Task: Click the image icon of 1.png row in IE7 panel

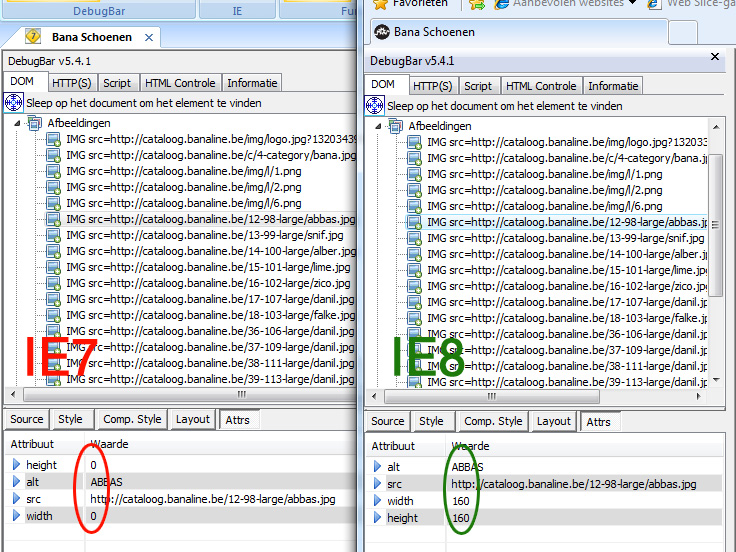Action: pyautogui.click(x=53, y=171)
